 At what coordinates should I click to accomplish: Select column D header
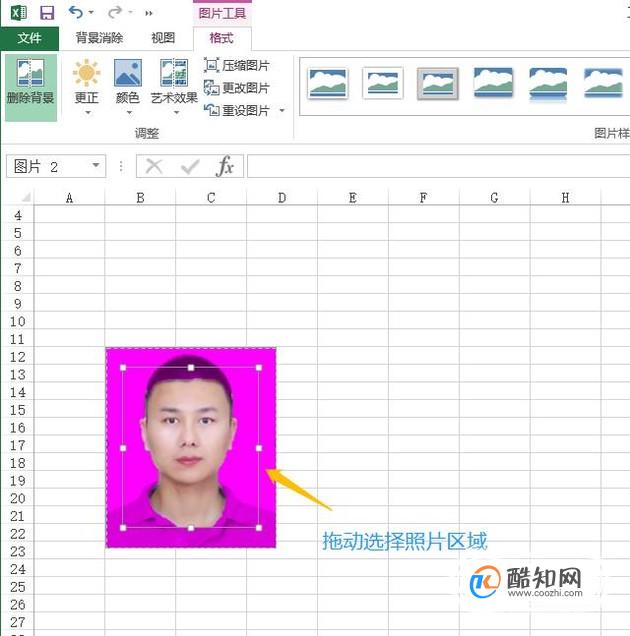point(282,198)
